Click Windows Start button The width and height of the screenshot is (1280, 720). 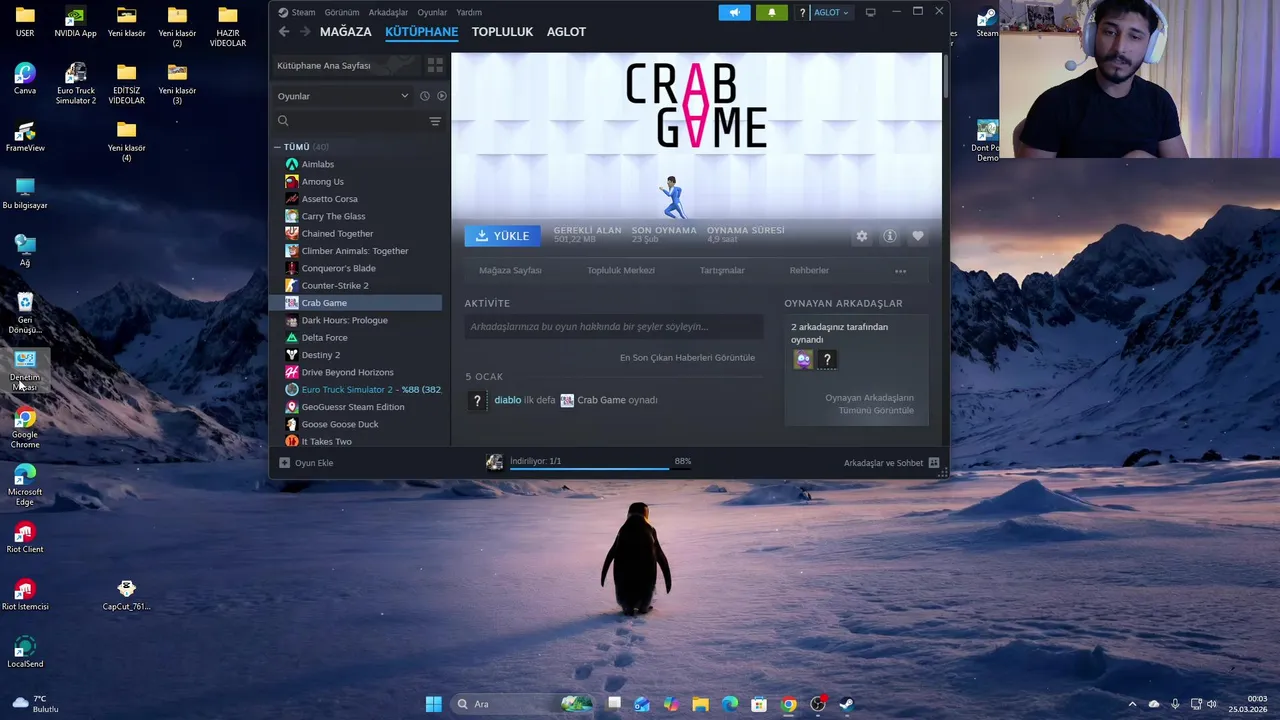433,704
